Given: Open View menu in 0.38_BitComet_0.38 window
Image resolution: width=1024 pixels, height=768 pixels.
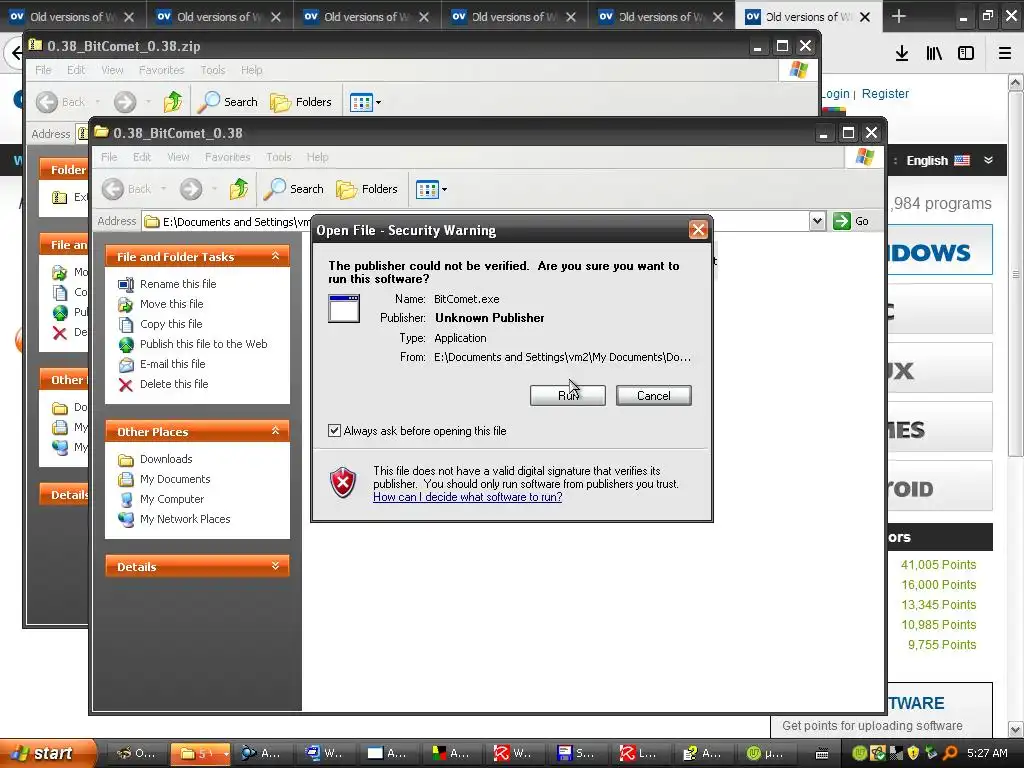Looking at the screenshot, I should click(178, 157).
